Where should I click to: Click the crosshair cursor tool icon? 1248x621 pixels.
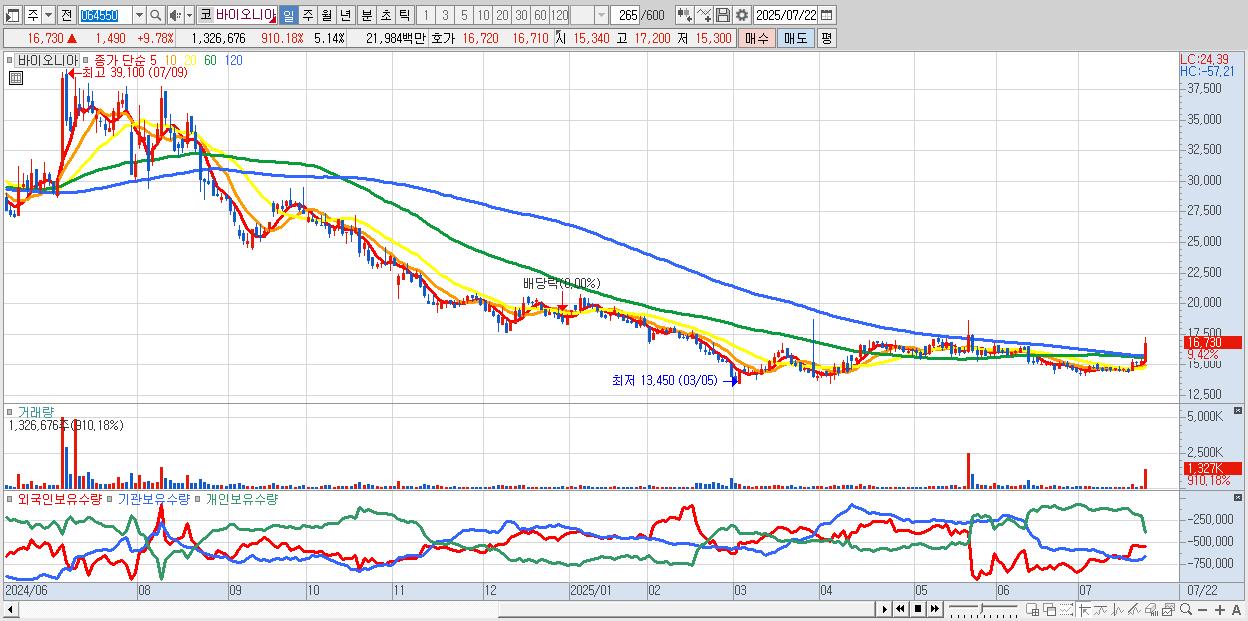[1084, 609]
